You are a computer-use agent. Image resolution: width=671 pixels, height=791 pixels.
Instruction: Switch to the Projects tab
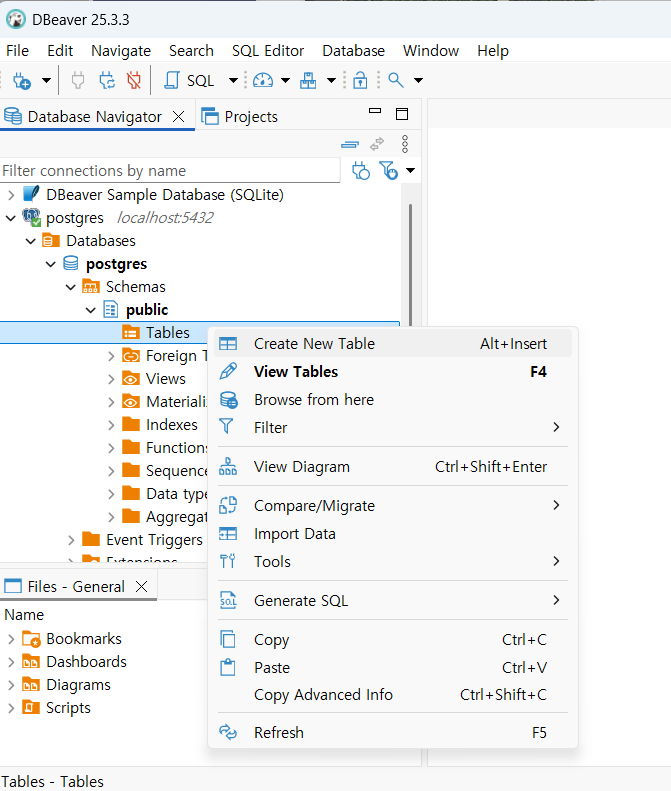click(x=239, y=117)
